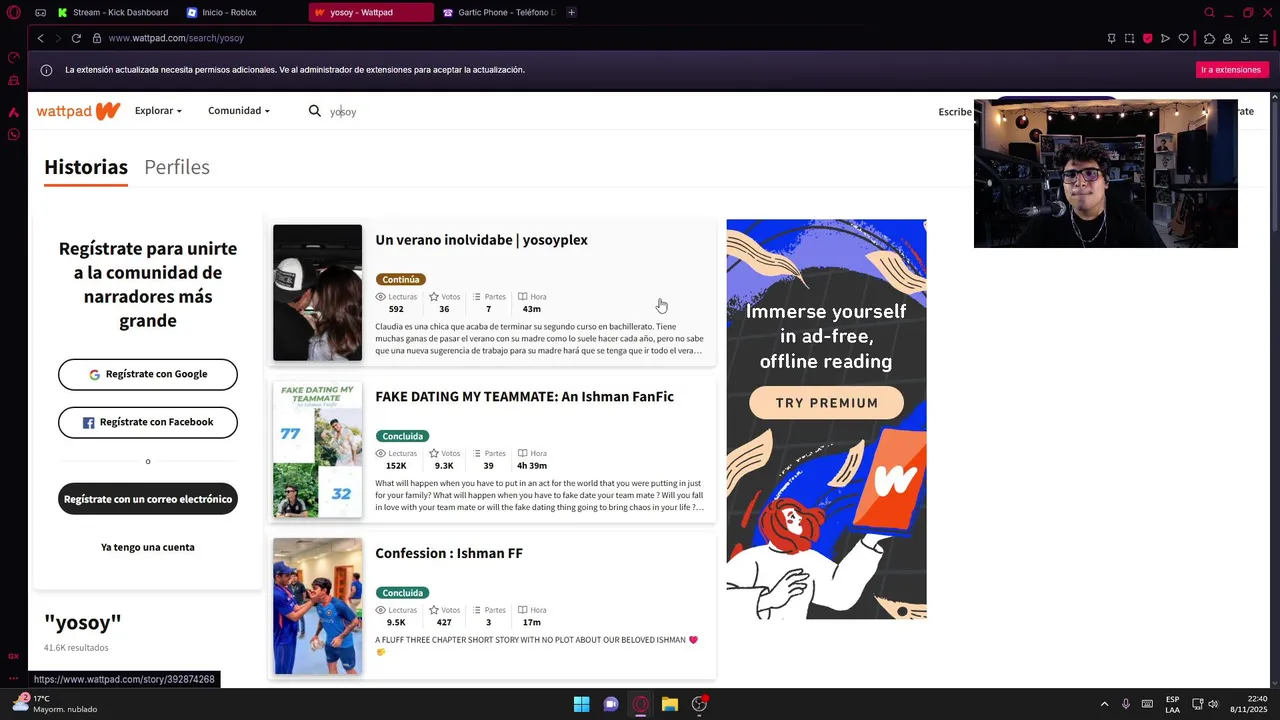
Task: Click the Confession Ishman FF cover thumbnail
Action: tap(317, 606)
